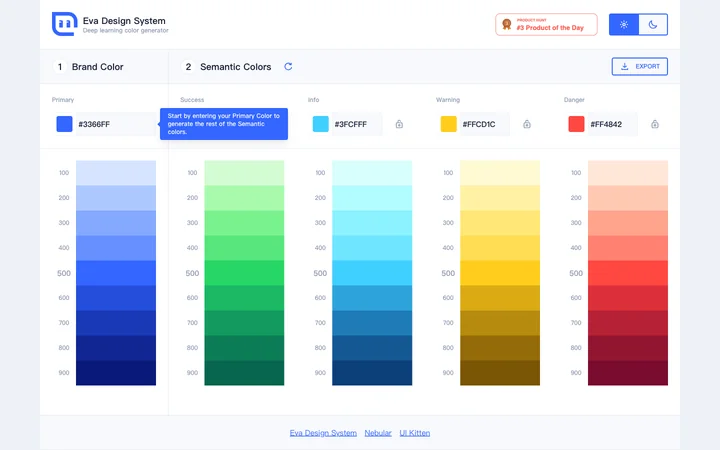Viewport: 720px width, 450px height.
Task: Select the 2 Semantic Colors step
Action: click(x=226, y=67)
